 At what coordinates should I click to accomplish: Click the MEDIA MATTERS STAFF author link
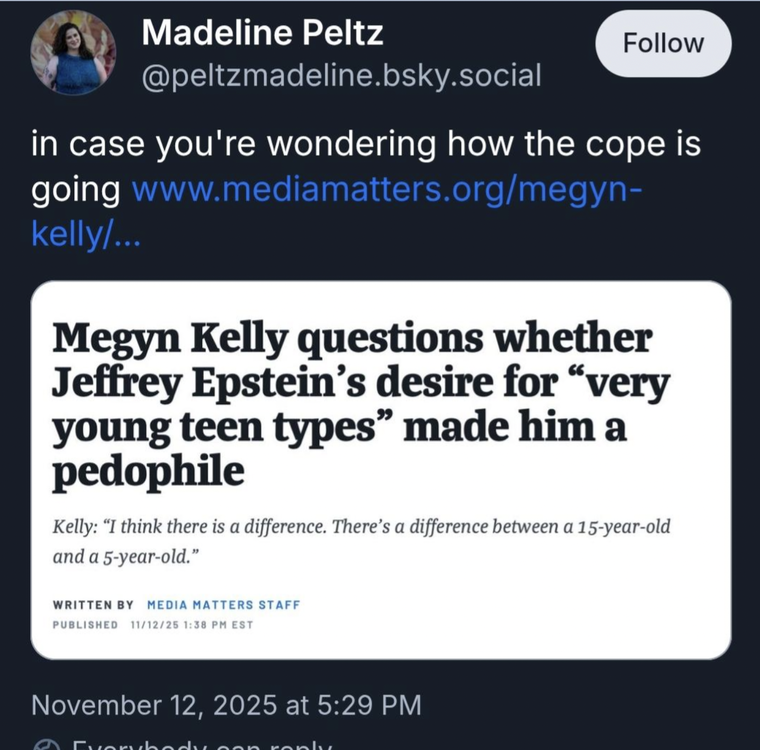point(223,605)
